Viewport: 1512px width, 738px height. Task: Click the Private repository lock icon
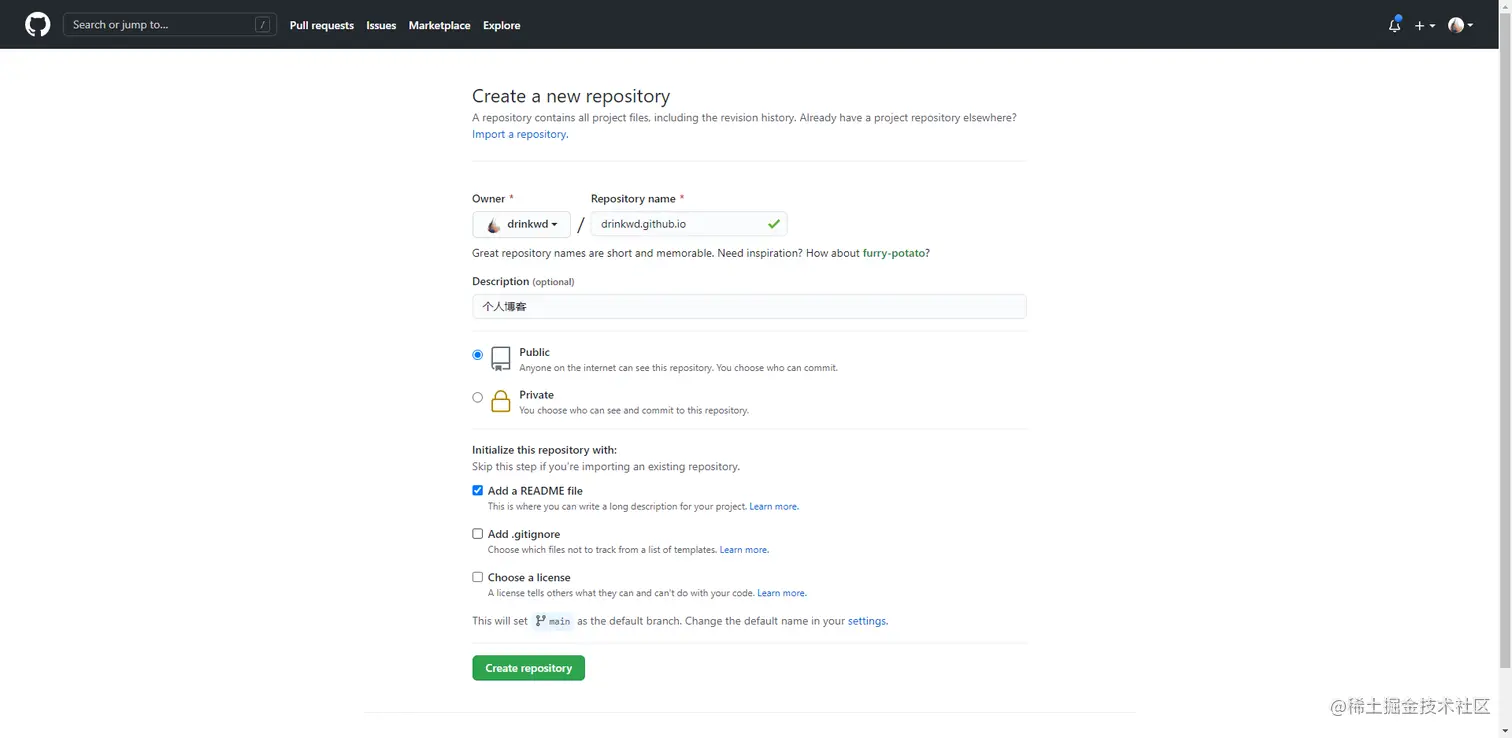tap(501, 402)
